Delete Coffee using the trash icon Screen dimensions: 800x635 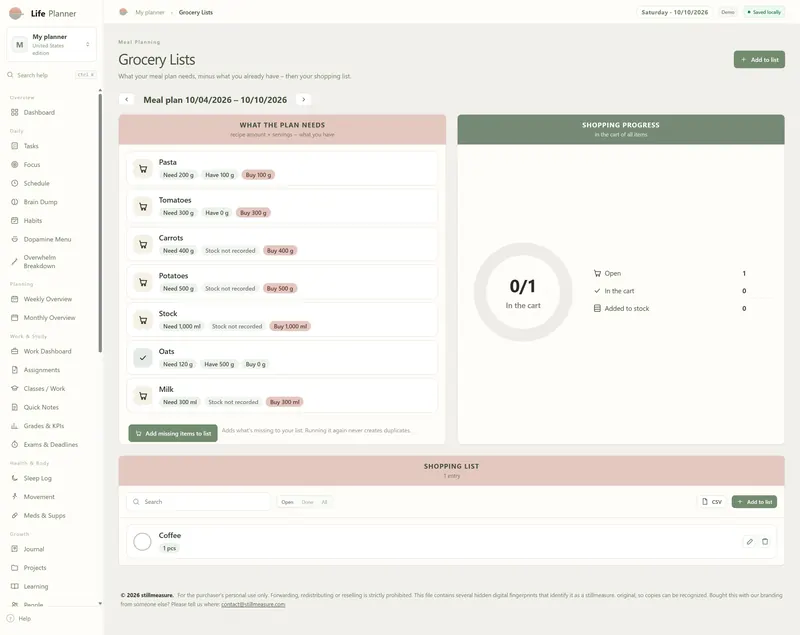(x=765, y=542)
